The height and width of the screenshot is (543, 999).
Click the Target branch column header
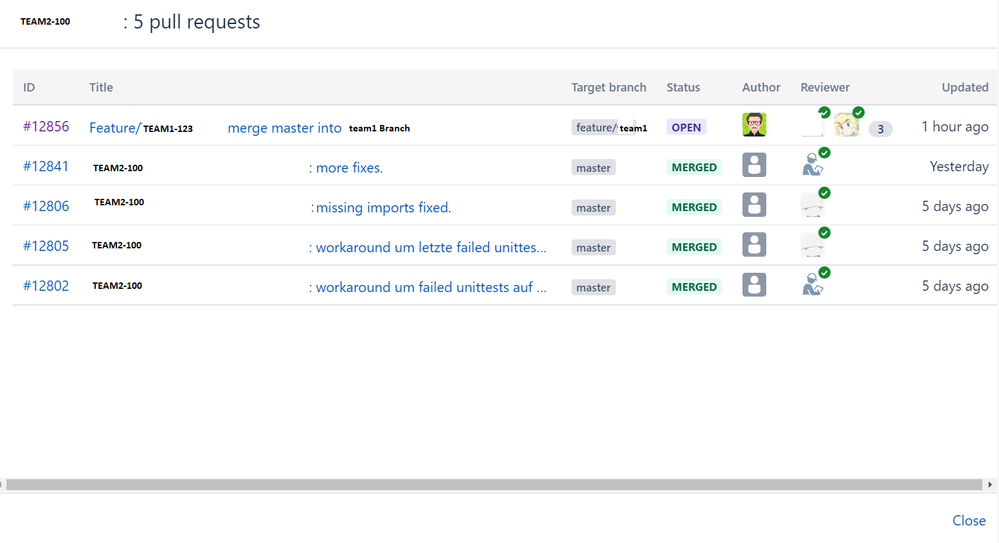click(x=608, y=87)
